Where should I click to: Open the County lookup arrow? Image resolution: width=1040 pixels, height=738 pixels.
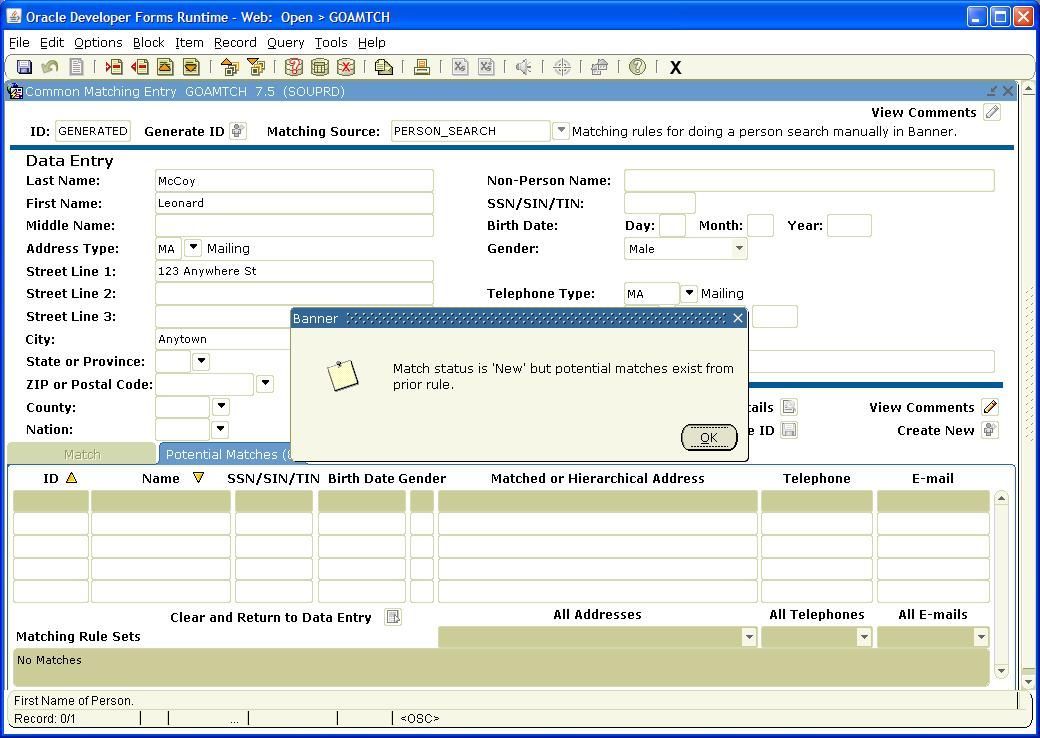pos(221,406)
